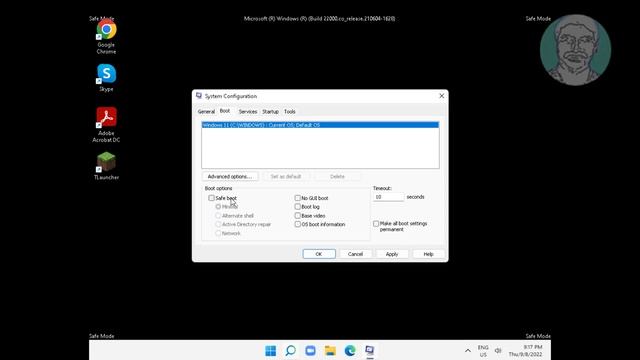Open taskbar Search
Viewport: 640px width, 360px height.
pos(290,351)
